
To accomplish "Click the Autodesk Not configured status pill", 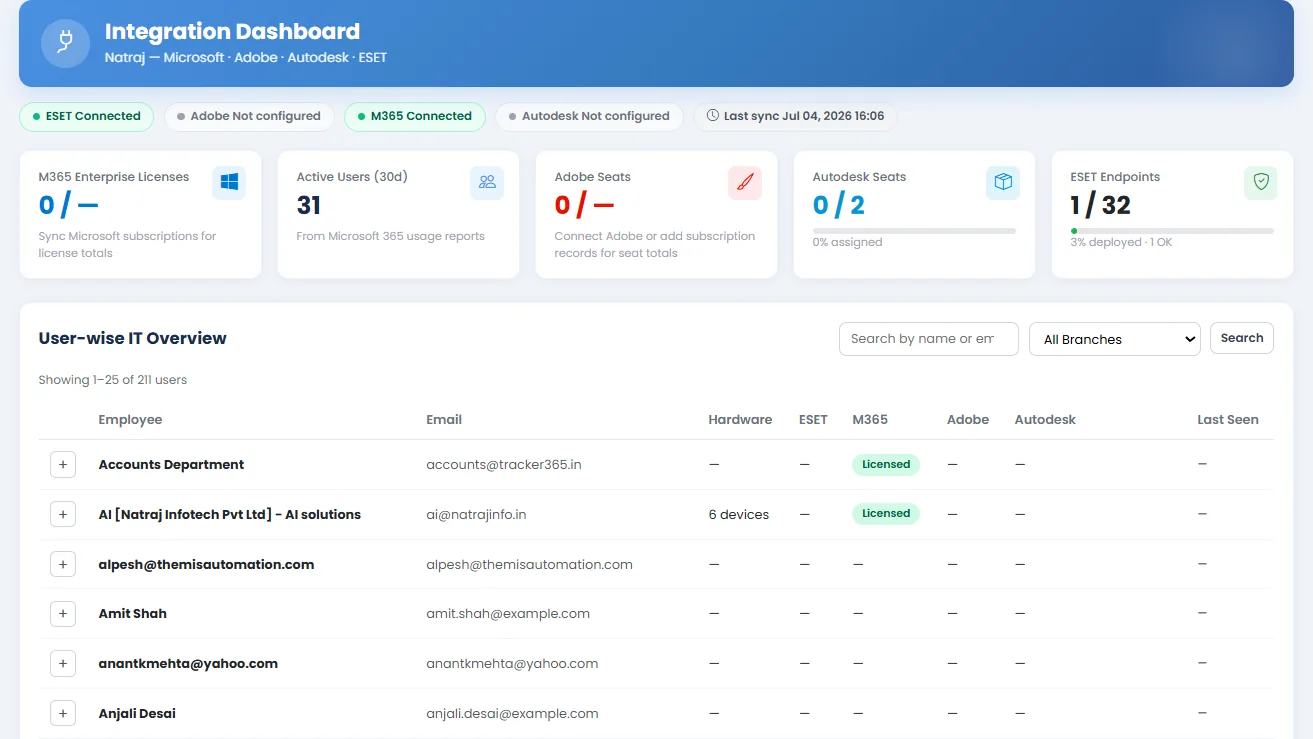I will point(589,116).
